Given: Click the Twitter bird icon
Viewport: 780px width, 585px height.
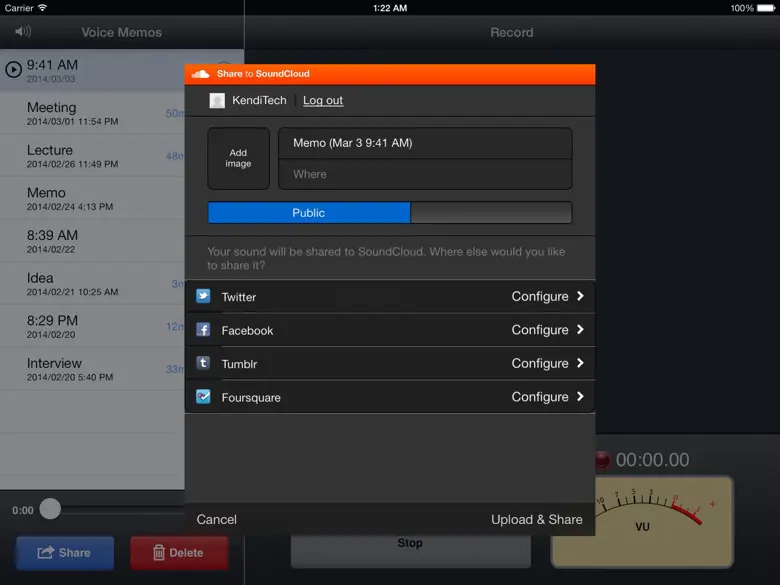Looking at the screenshot, I should [203, 296].
